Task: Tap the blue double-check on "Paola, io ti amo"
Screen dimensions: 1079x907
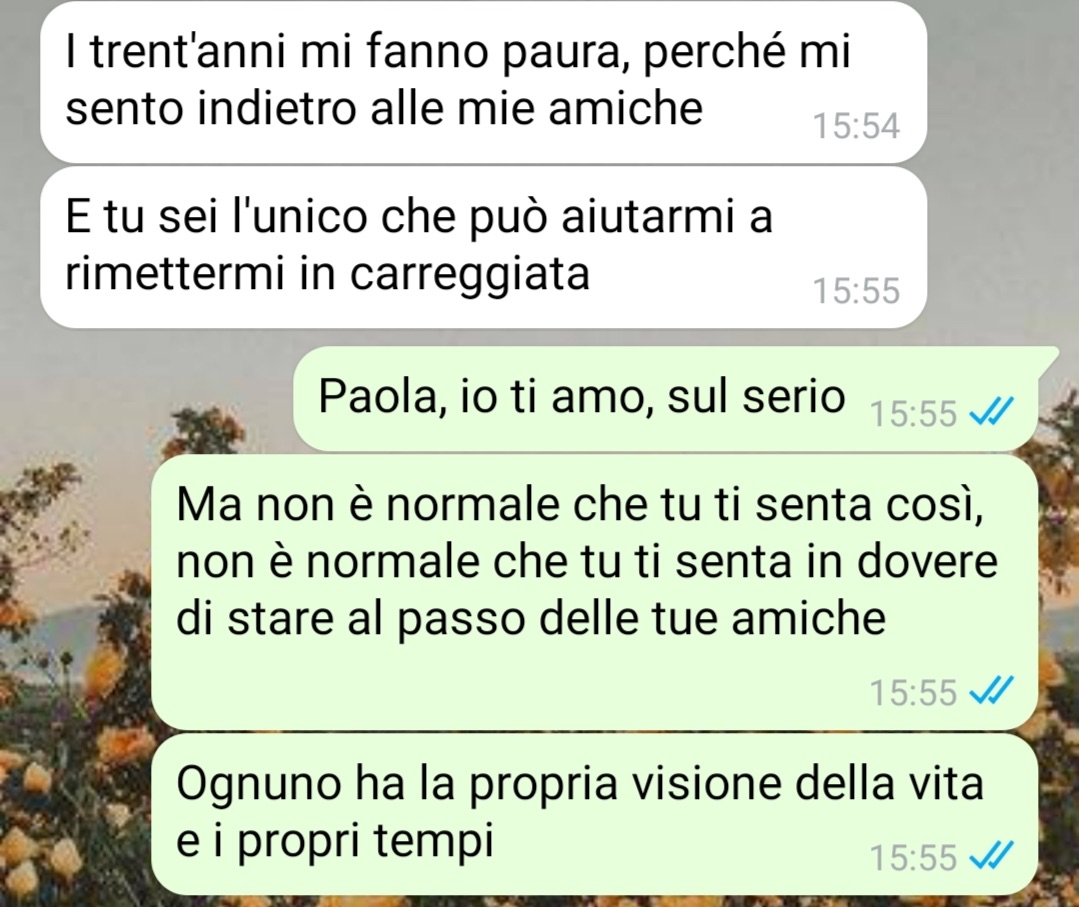Action: pyautogui.click(x=991, y=413)
